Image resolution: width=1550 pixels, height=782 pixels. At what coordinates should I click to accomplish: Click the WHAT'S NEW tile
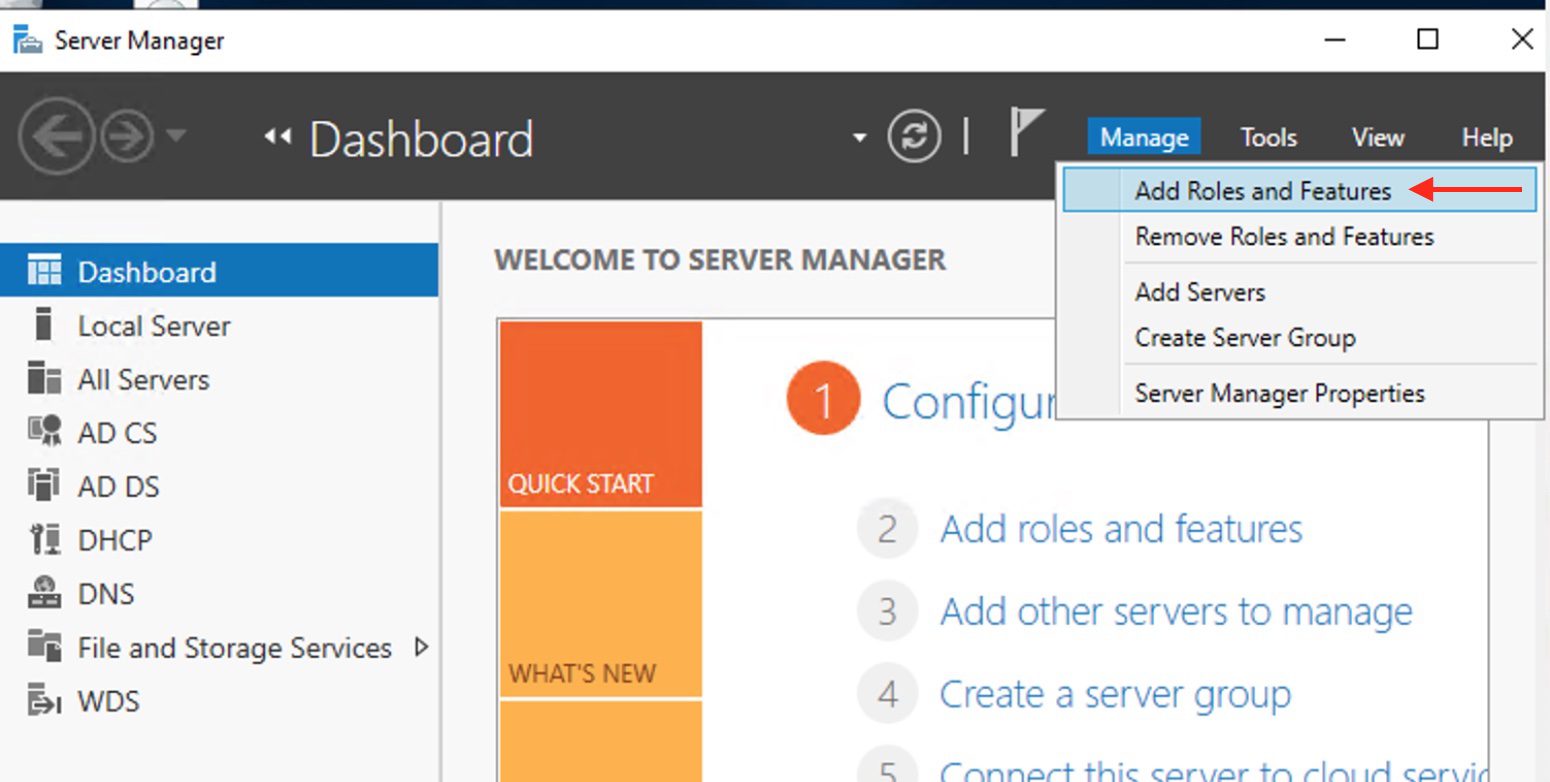click(x=600, y=603)
